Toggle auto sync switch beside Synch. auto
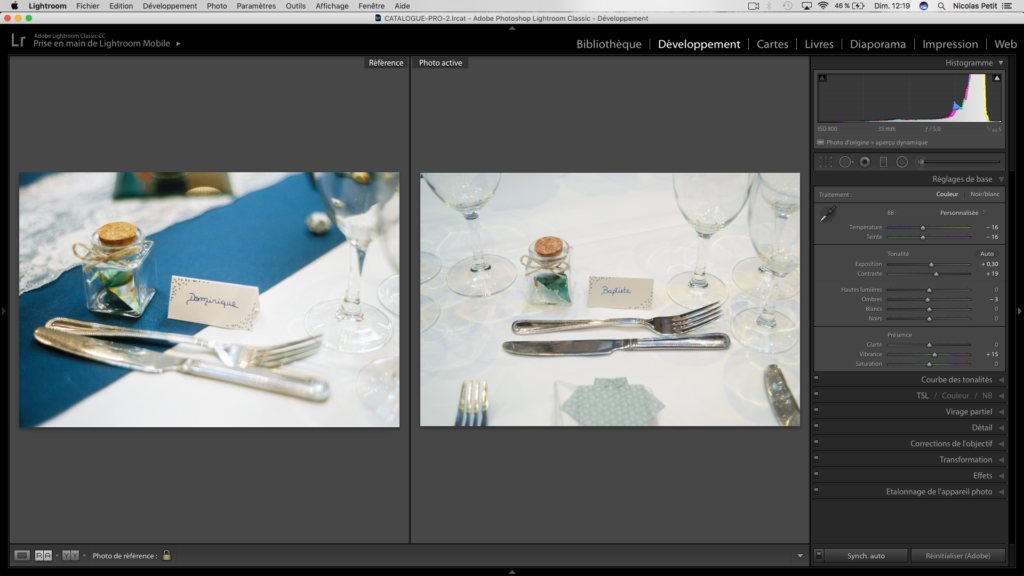1024x576 pixels. (x=819, y=555)
